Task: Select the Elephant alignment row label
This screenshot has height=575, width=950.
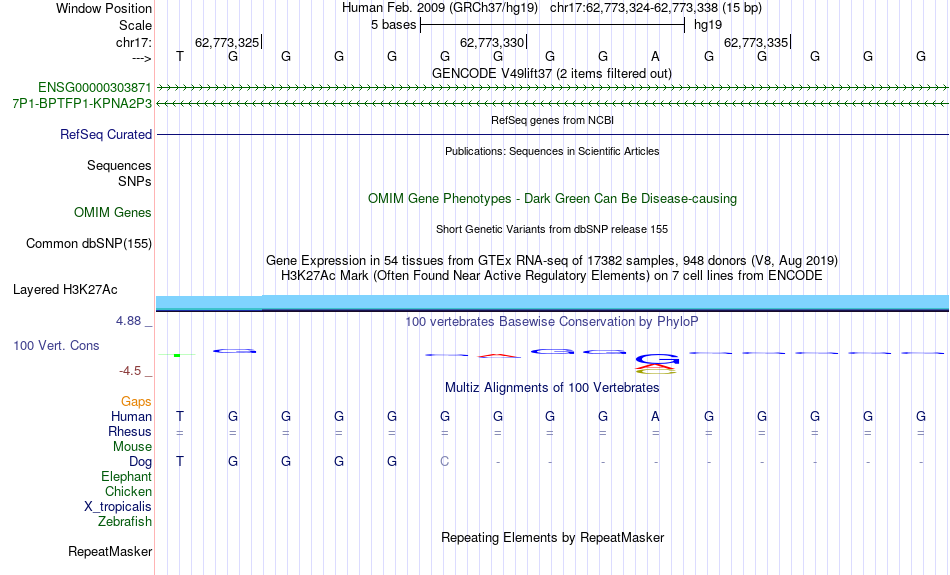Action: 127,477
